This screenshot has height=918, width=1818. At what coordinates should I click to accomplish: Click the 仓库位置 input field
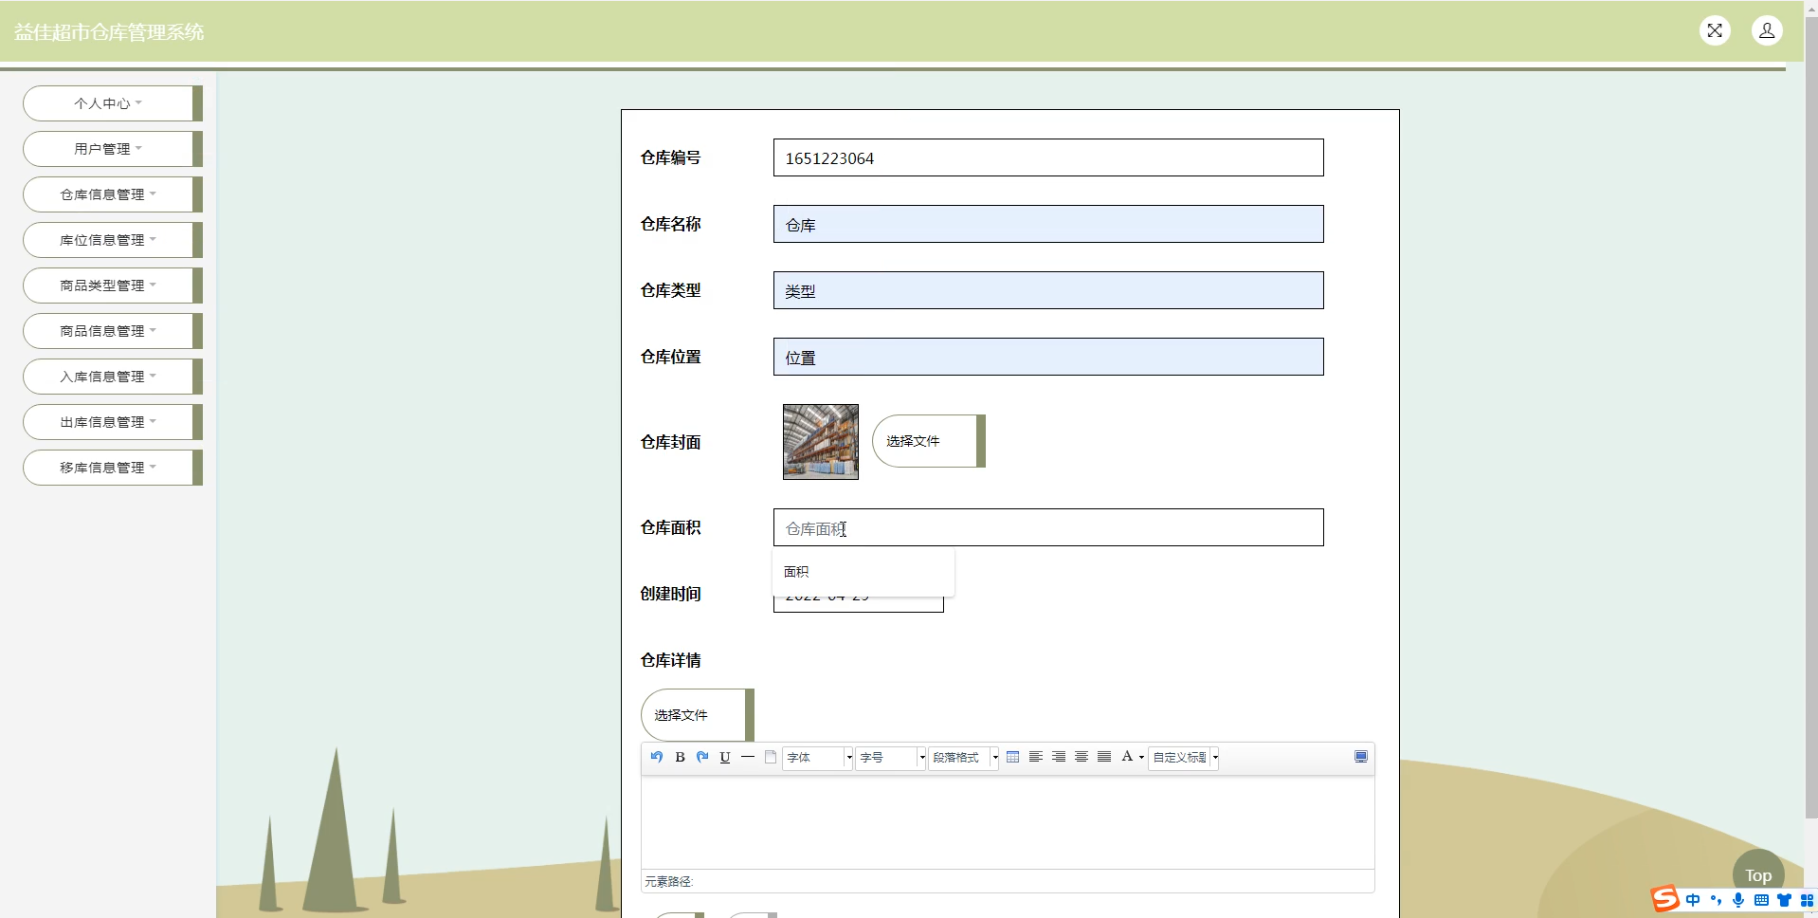[1048, 357]
